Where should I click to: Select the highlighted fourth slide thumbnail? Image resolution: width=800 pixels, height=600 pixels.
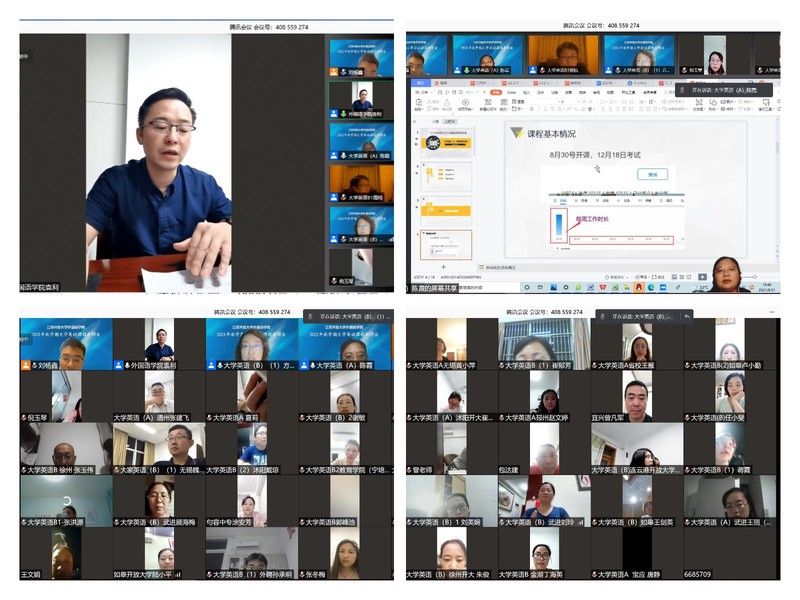click(x=446, y=244)
